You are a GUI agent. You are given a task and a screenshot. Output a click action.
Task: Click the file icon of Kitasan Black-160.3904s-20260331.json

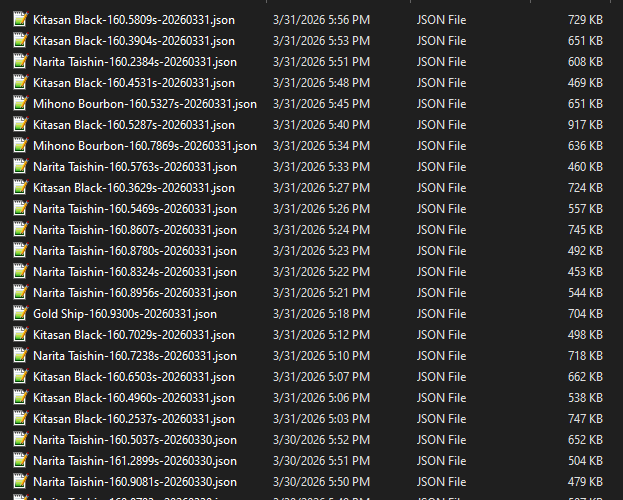coord(21,41)
